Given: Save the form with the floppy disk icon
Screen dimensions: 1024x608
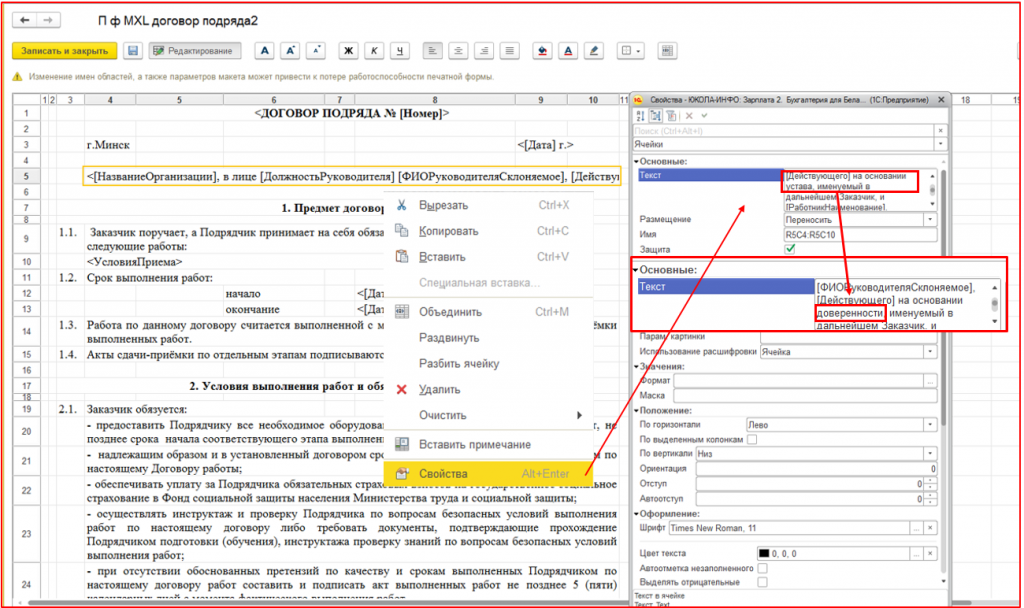Looking at the screenshot, I should pyautogui.click(x=133, y=51).
